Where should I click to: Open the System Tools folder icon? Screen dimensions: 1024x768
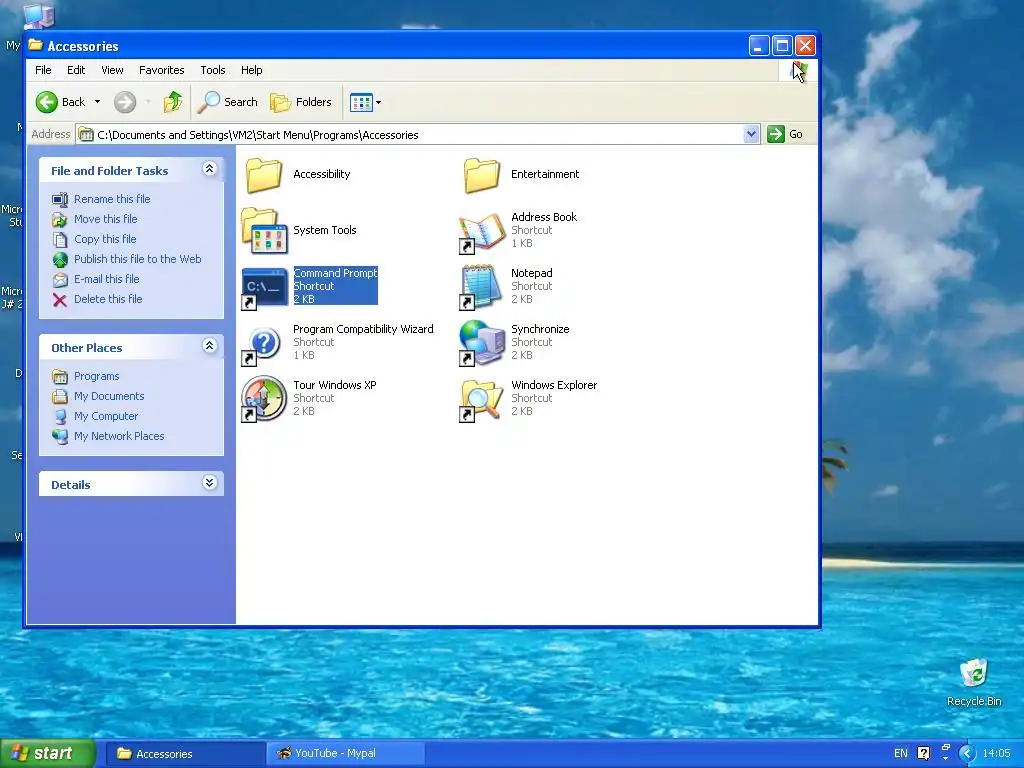pos(264,231)
